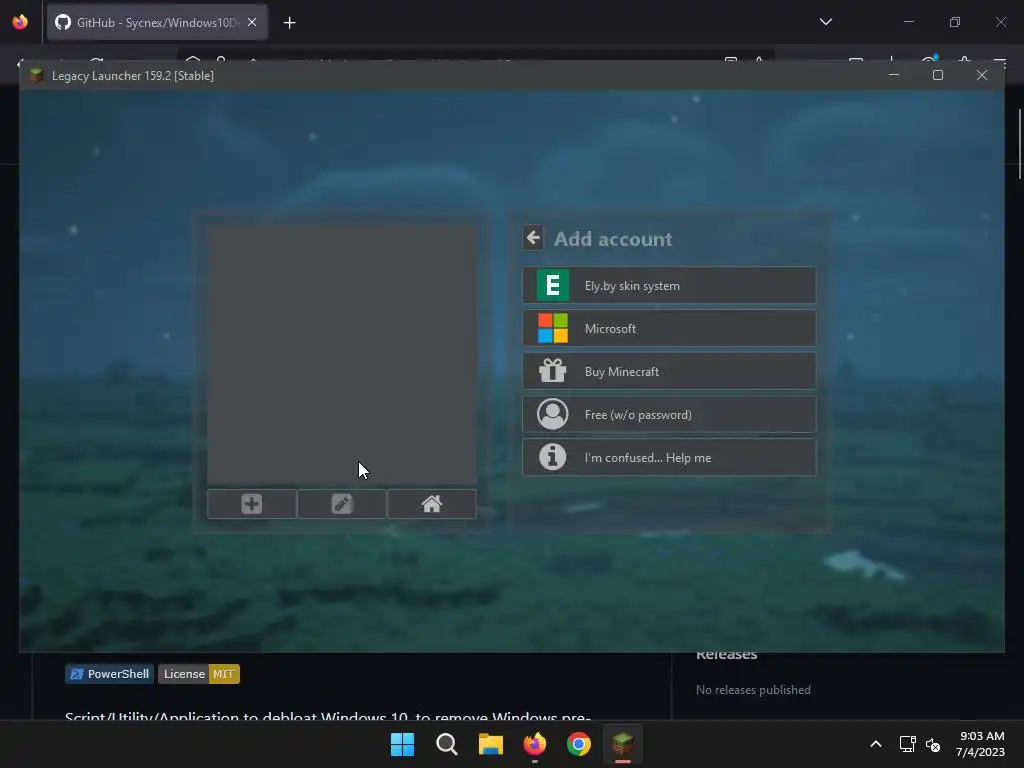The width and height of the screenshot is (1024, 768).
Task: Edit account with the pencil button
Action: click(342, 504)
